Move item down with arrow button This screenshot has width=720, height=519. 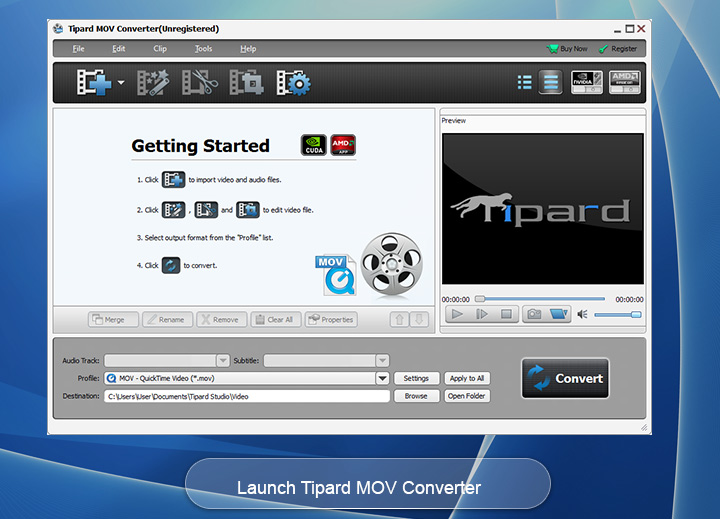pyautogui.click(x=419, y=319)
